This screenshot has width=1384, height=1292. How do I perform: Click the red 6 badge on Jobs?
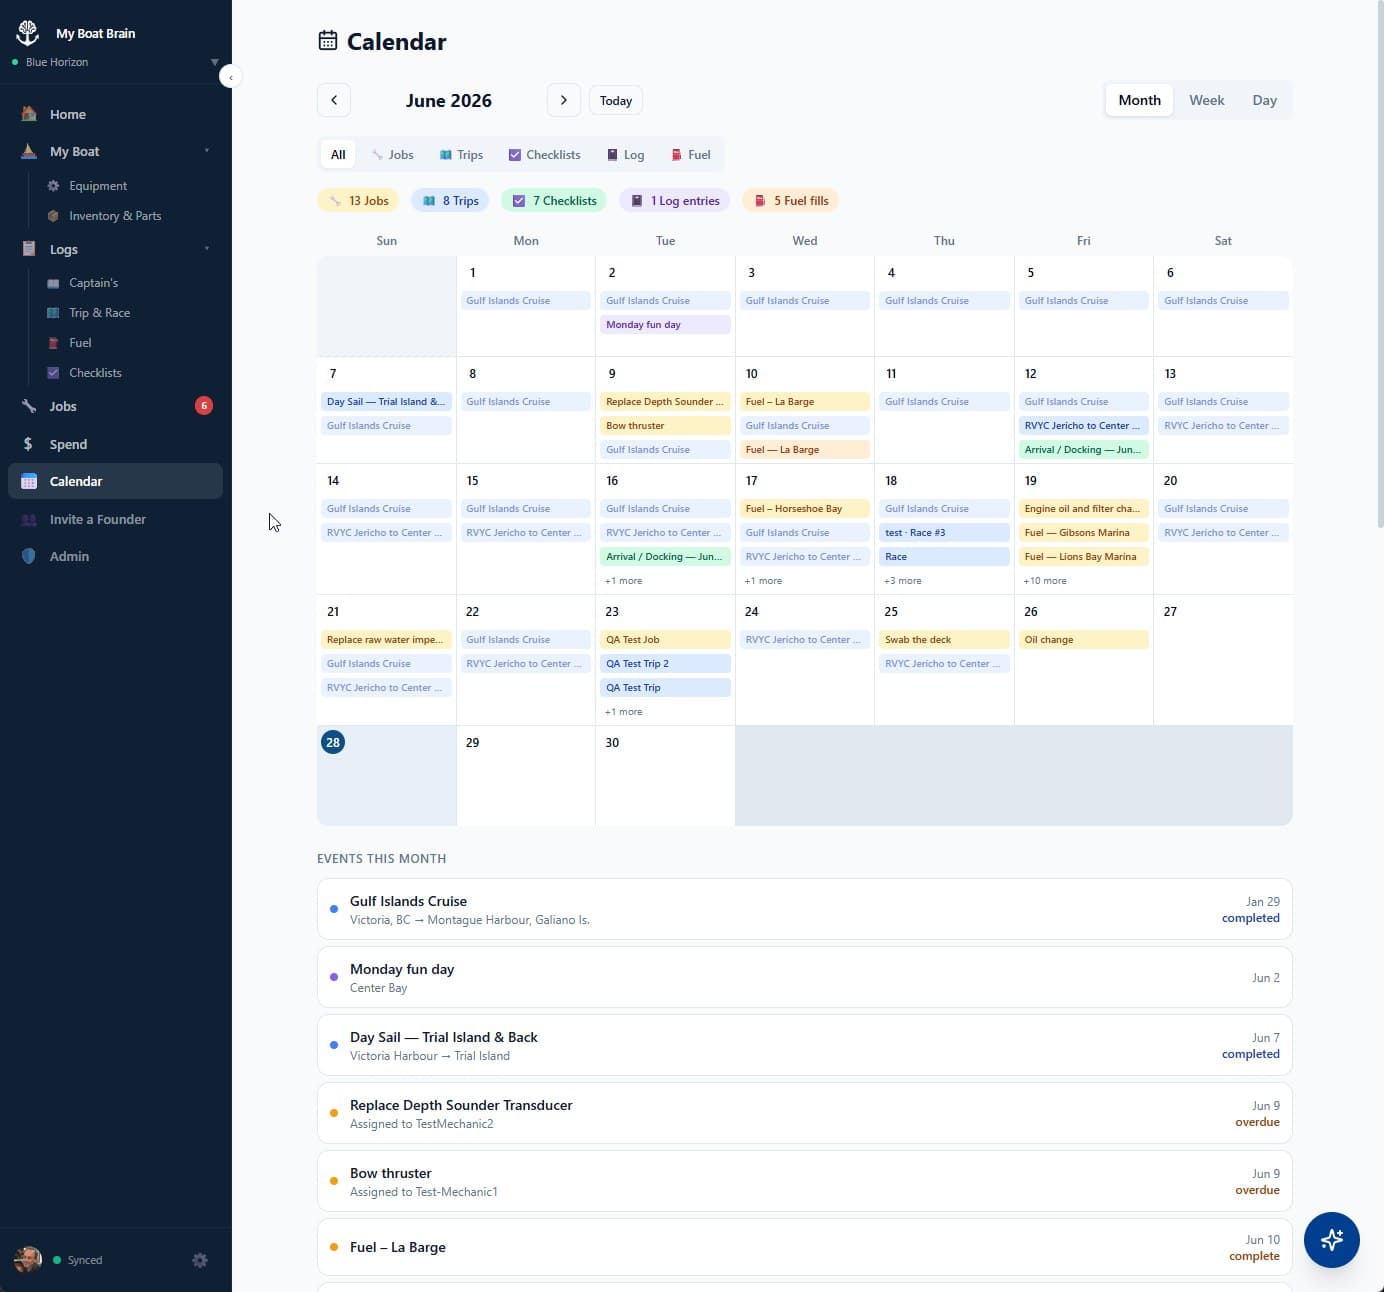click(x=204, y=405)
